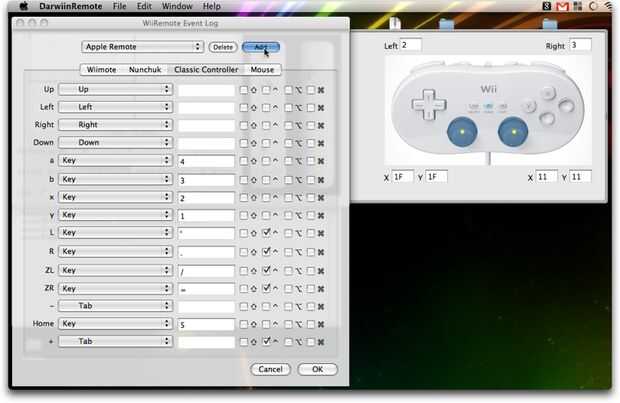620x403 pixels.
Task: Click the left analog stick on controller image
Action: (x=462, y=131)
